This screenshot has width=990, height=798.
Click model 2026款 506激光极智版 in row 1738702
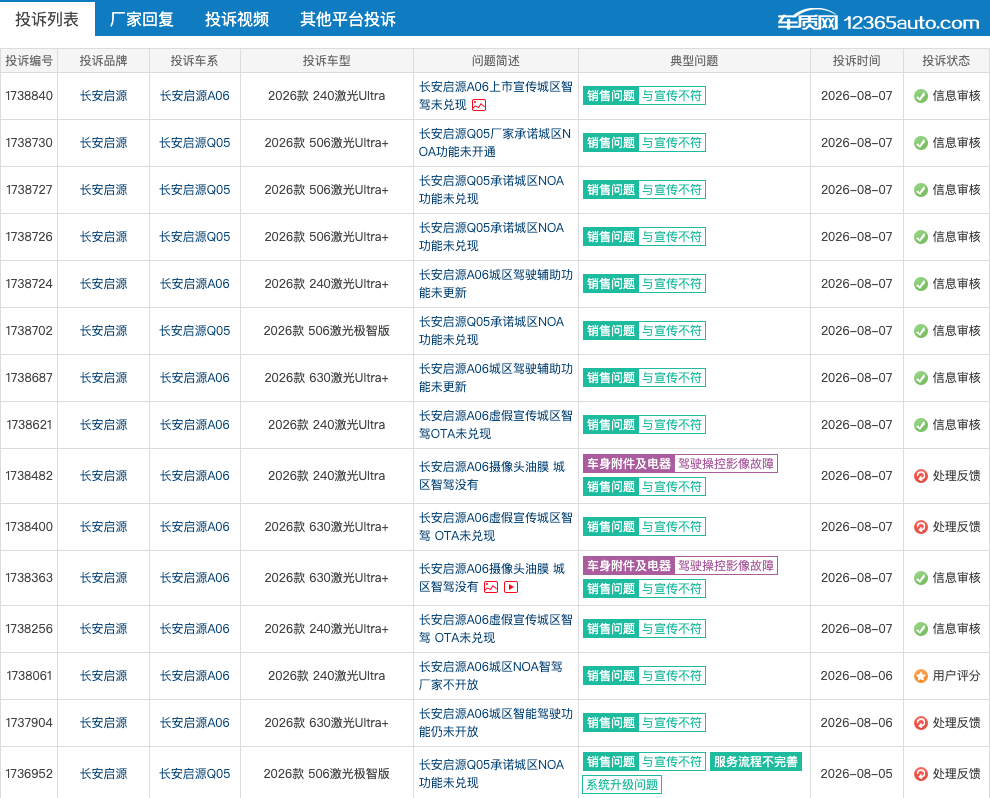click(x=326, y=331)
